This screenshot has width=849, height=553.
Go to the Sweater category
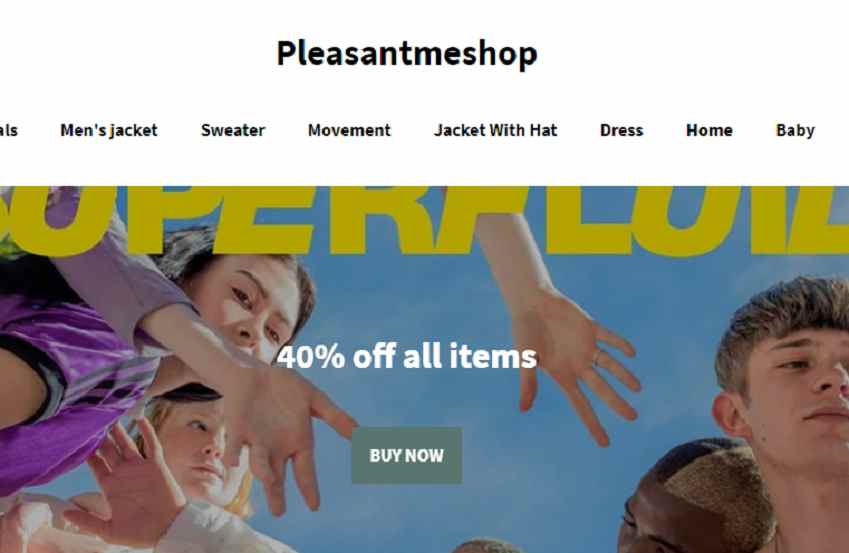pos(233,131)
